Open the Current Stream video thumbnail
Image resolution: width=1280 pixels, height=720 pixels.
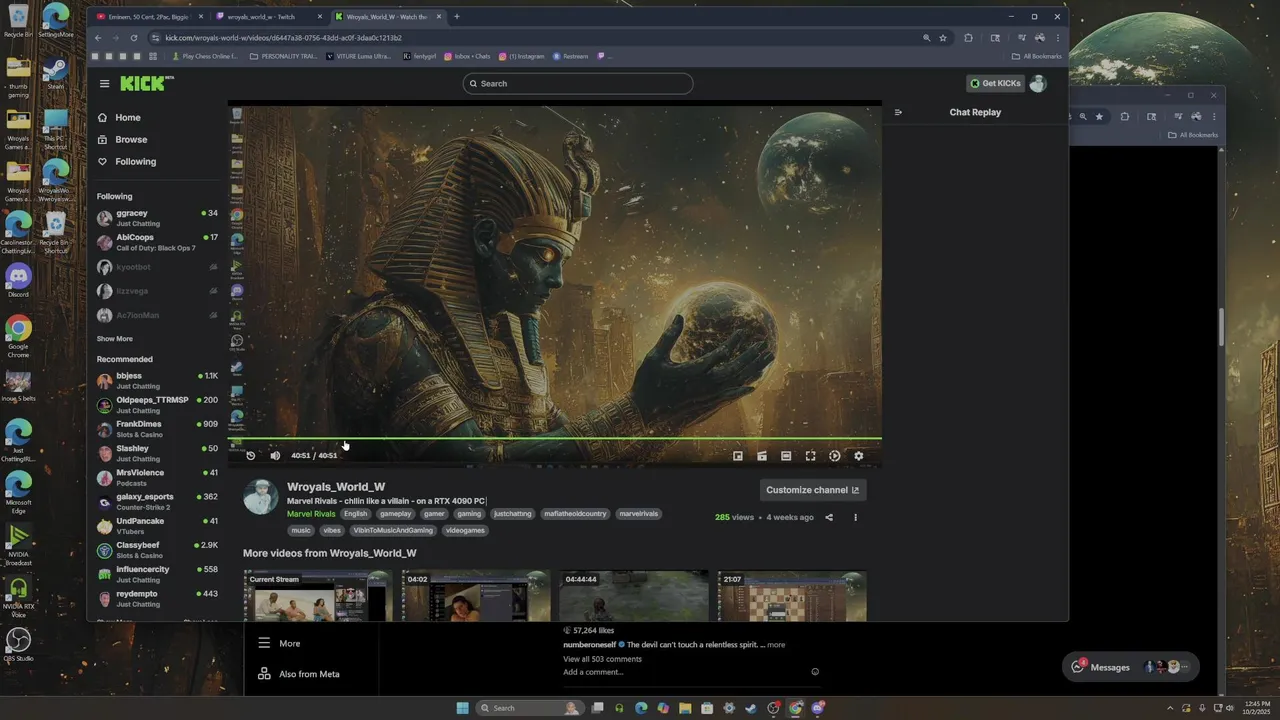pyautogui.click(x=318, y=596)
